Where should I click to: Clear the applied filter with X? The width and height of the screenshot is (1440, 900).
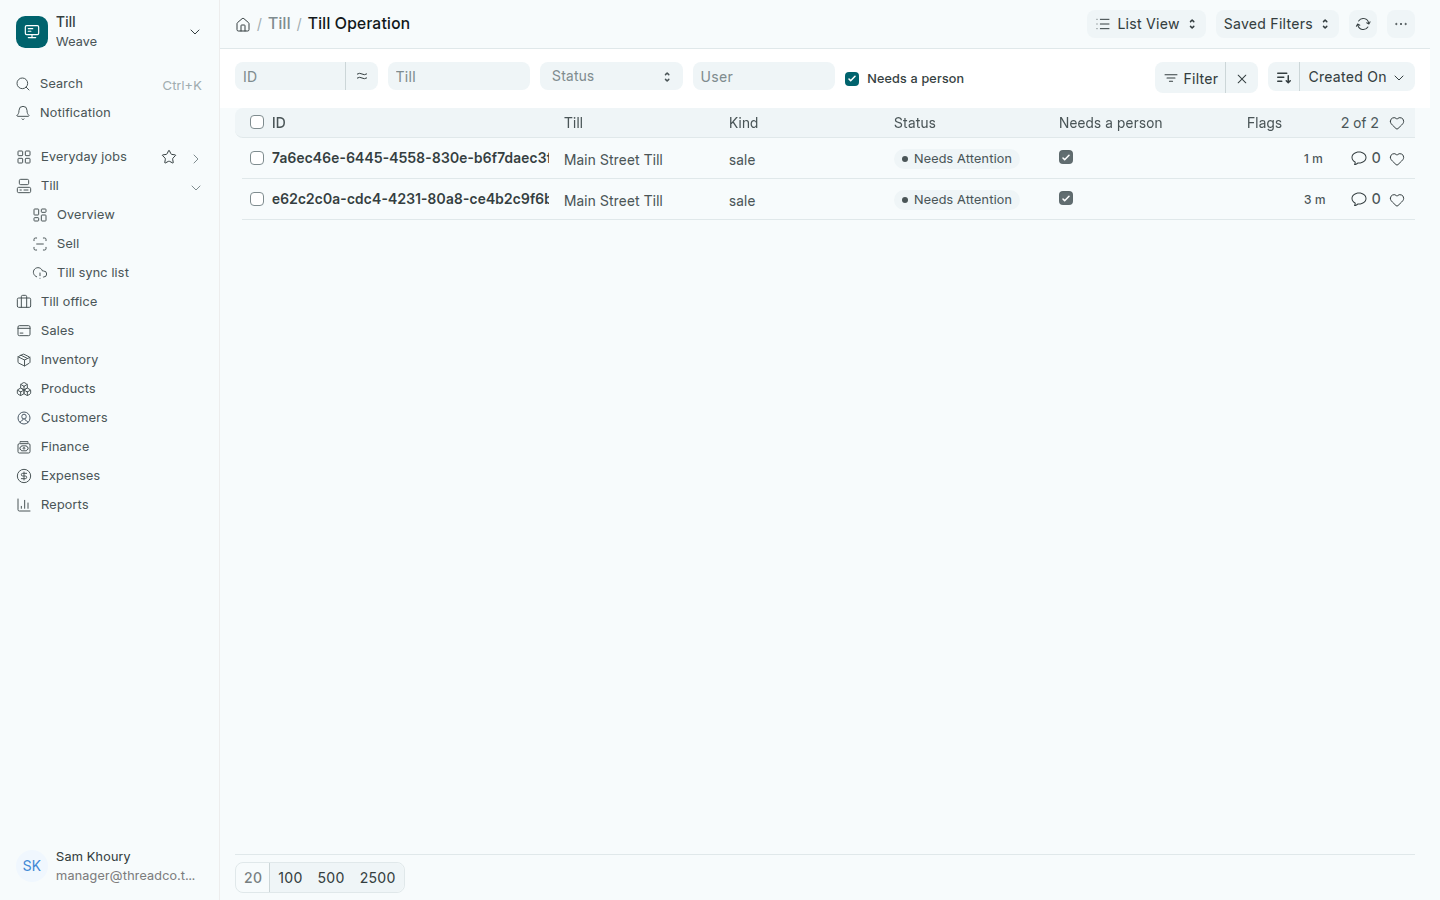click(1242, 78)
